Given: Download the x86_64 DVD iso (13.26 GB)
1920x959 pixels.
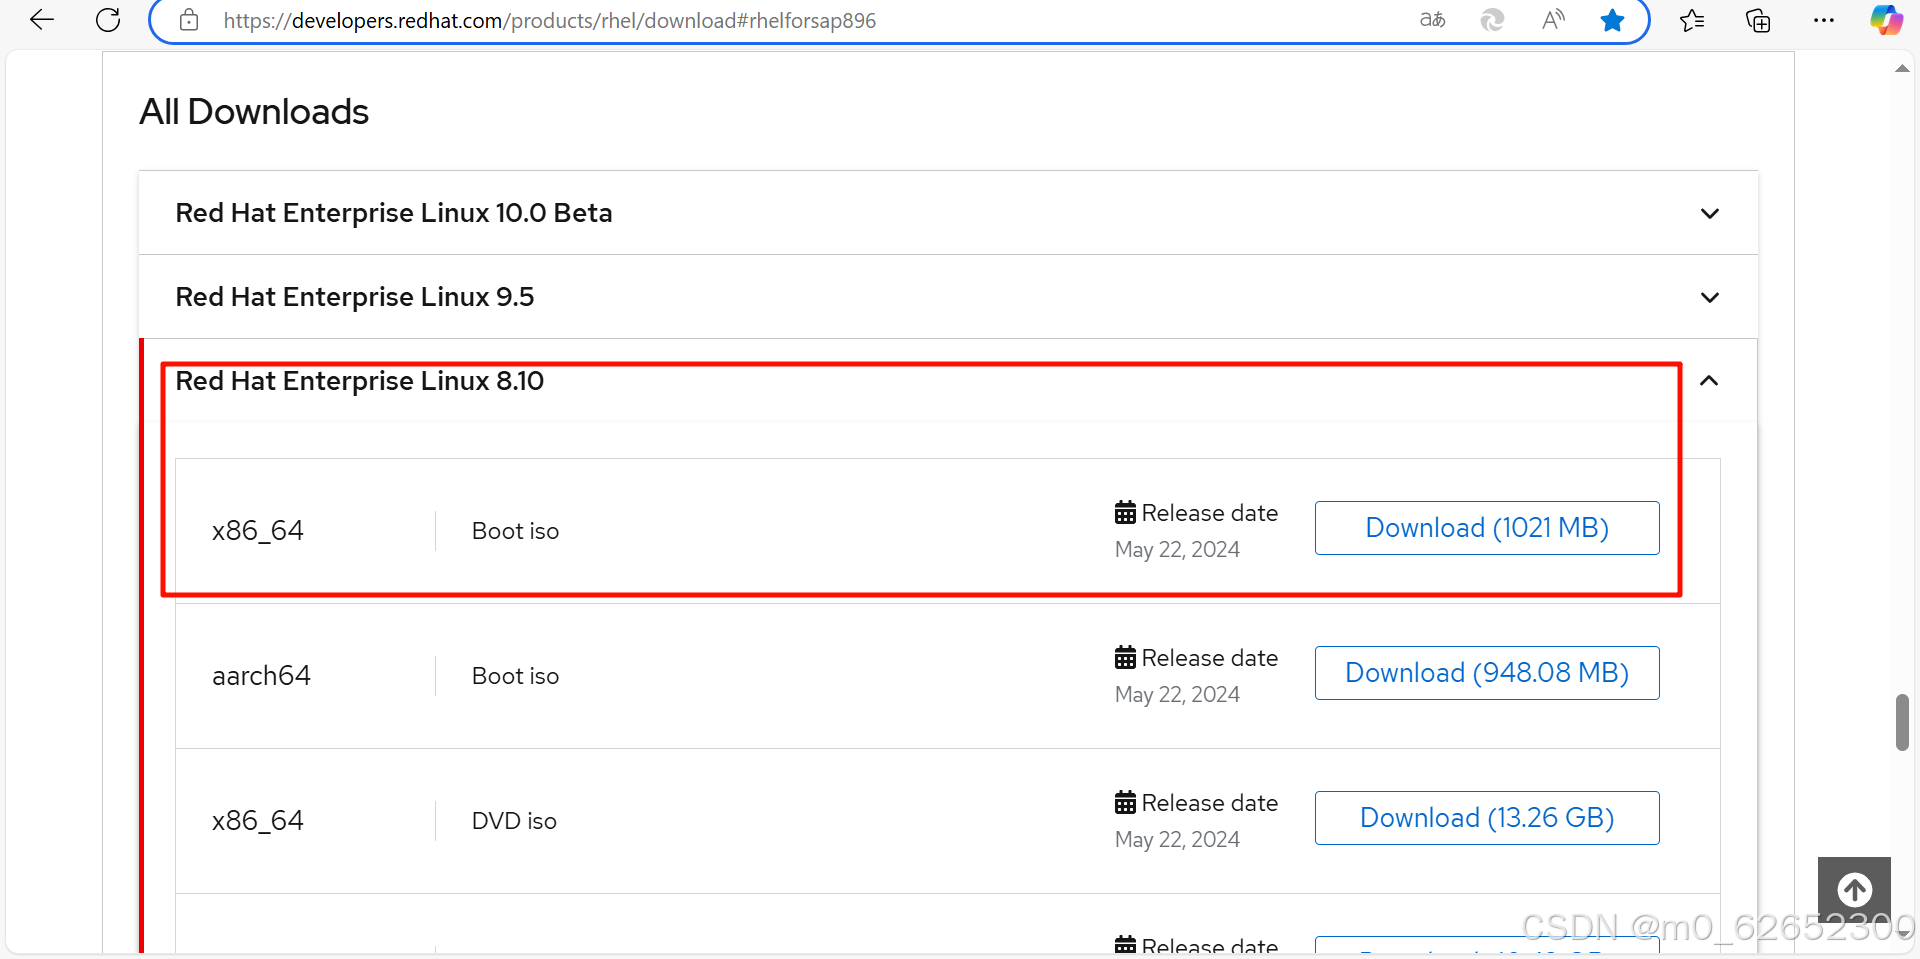Looking at the screenshot, I should click(x=1487, y=818).
